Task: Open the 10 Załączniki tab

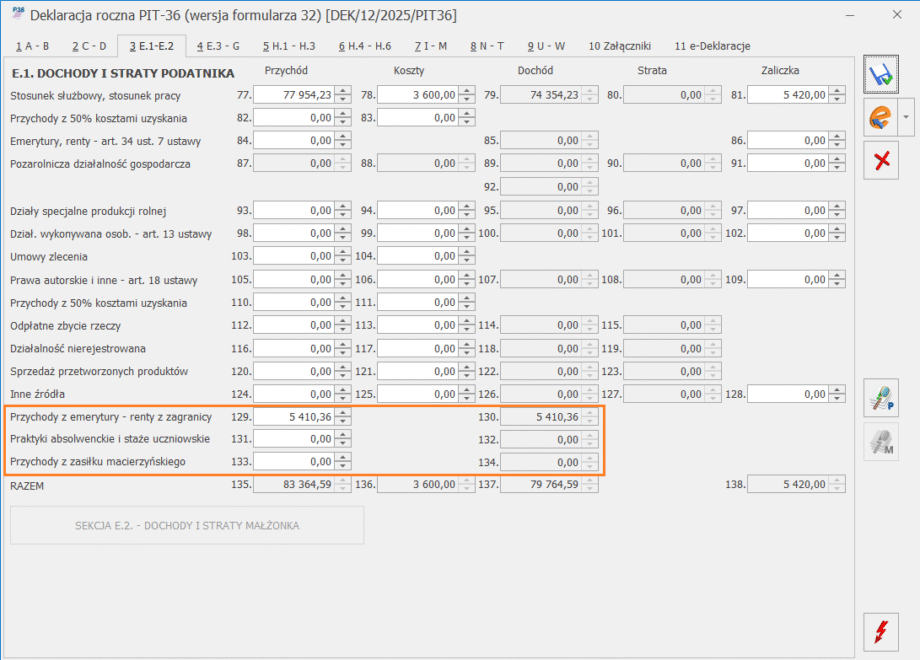Action: pyautogui.click(x=620, y=46)
